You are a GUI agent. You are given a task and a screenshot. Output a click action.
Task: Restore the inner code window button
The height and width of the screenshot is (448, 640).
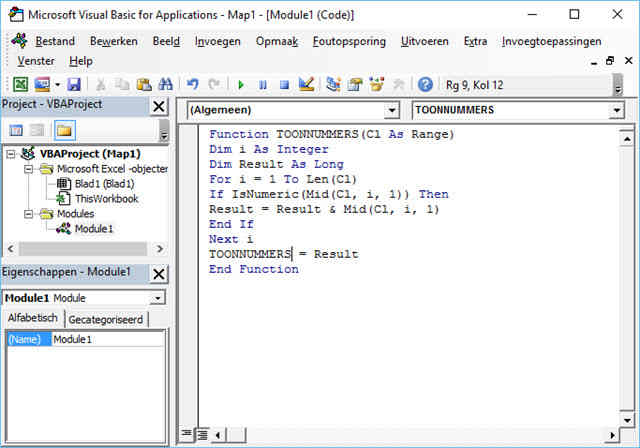click(x=610, y=61)
